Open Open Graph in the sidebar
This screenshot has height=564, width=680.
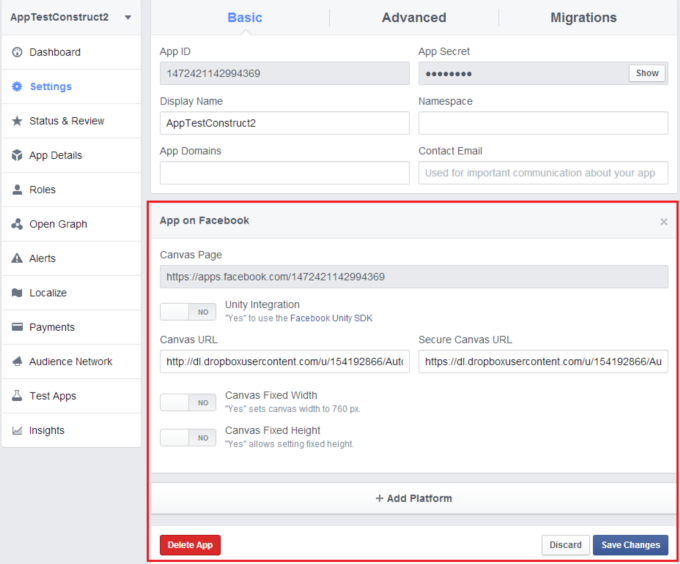click(x=71, y=224)
